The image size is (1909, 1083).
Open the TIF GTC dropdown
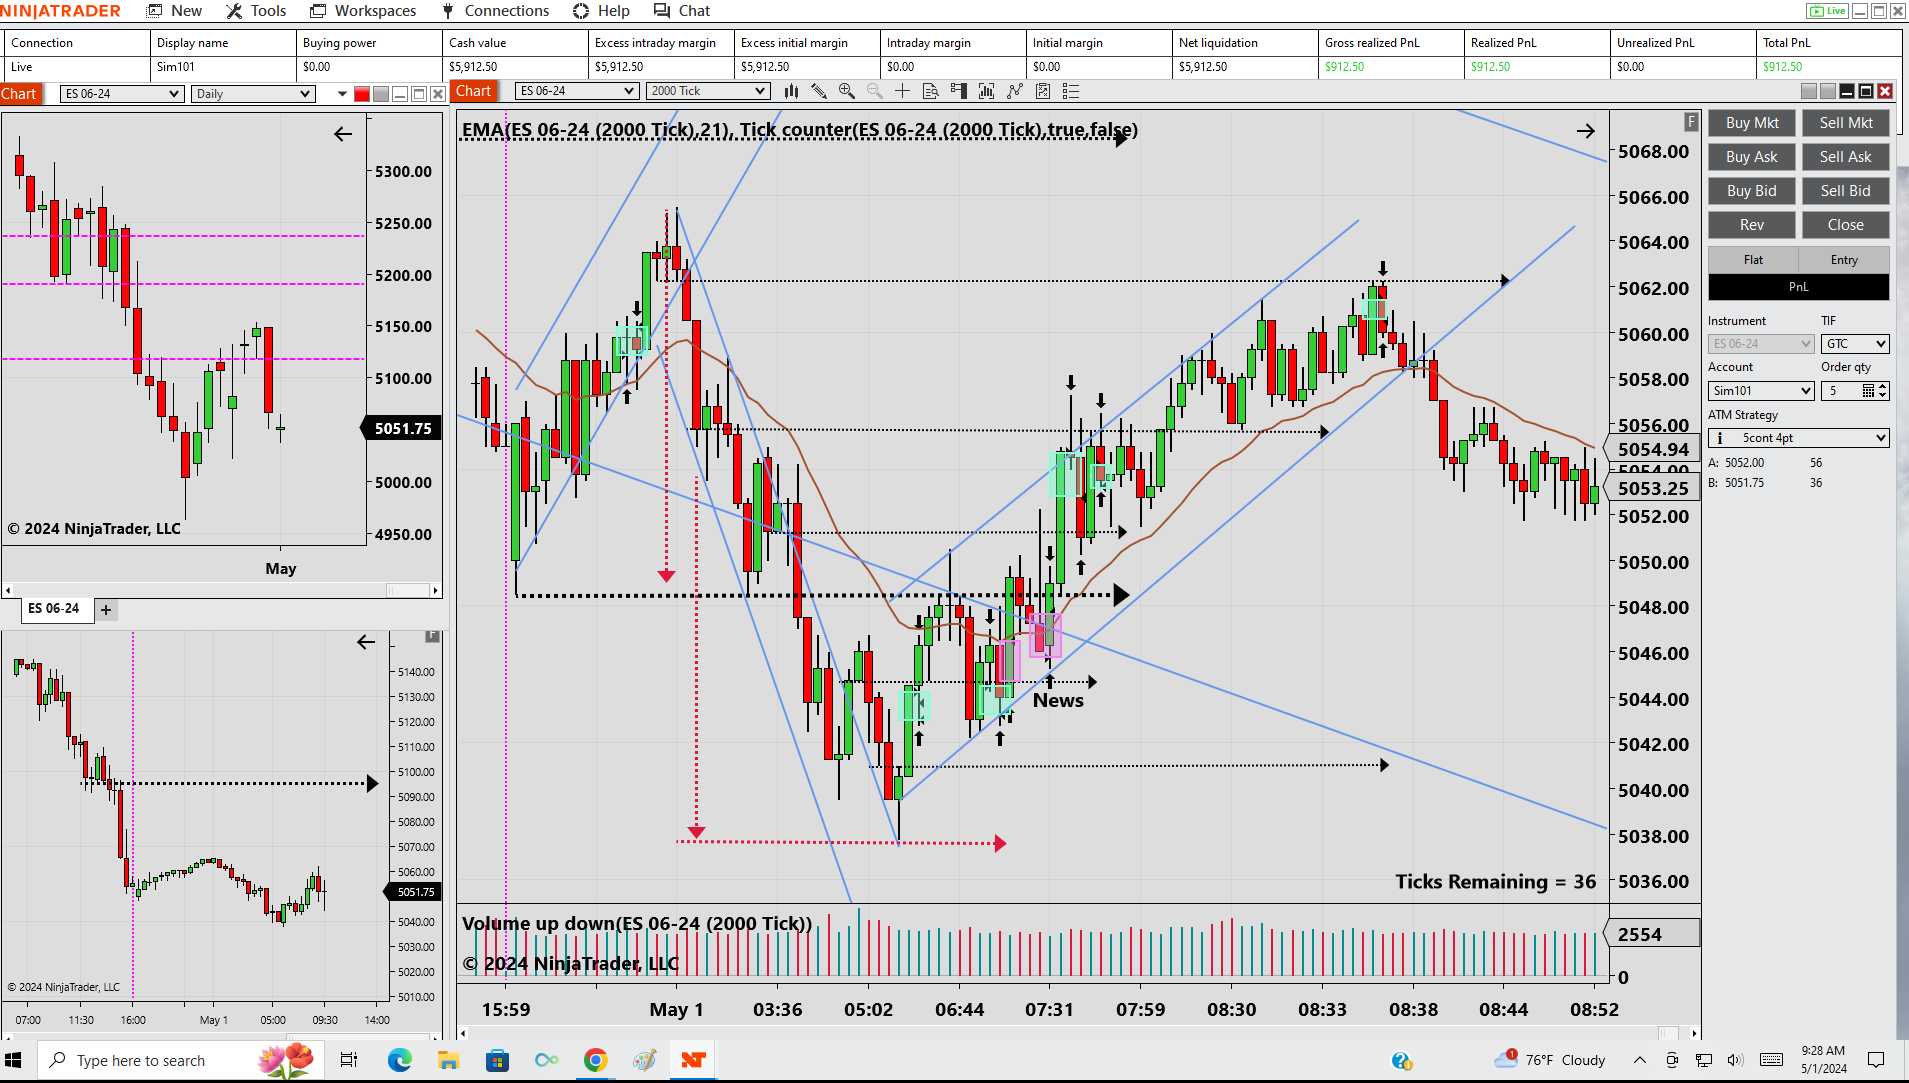pyautogui.click(x=1855, y=344)
